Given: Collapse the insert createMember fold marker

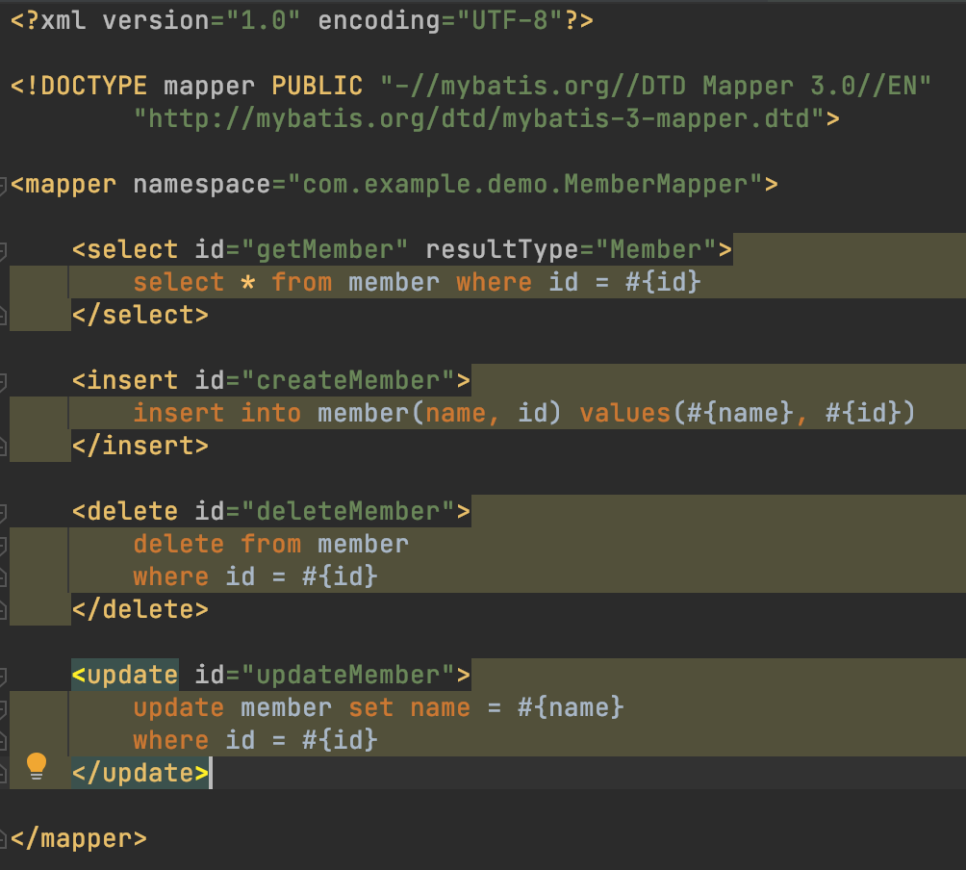Looking at the screenshot, I should coord(2,381).
